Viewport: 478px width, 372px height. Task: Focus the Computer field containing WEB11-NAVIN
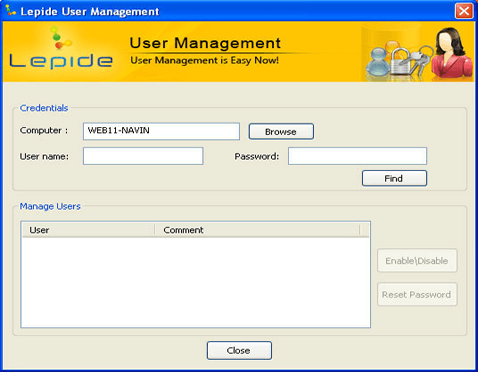[161, 131]
